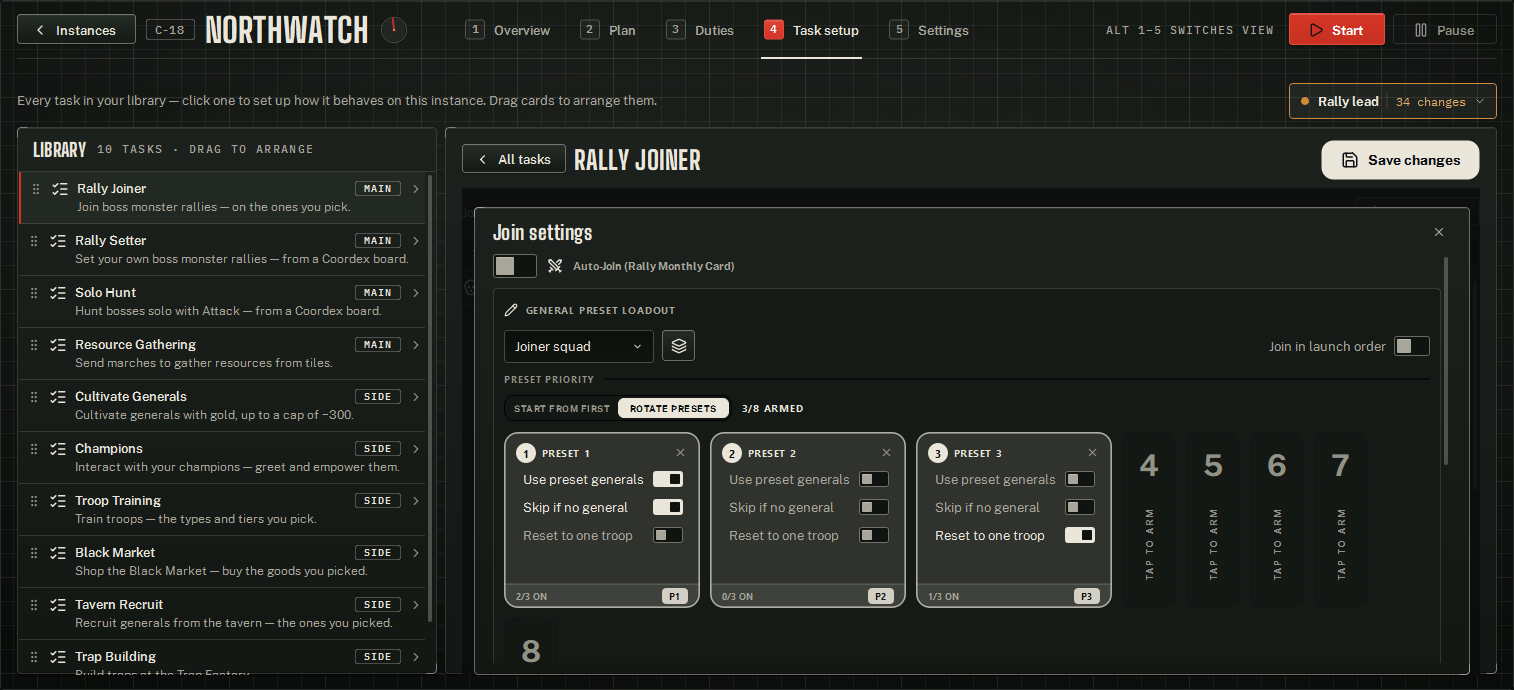Image resolution: width=1514 pixels, height=690 pixels.
Task: Click the checklist icon on Troop Training row
Action: tap(59, 501)
